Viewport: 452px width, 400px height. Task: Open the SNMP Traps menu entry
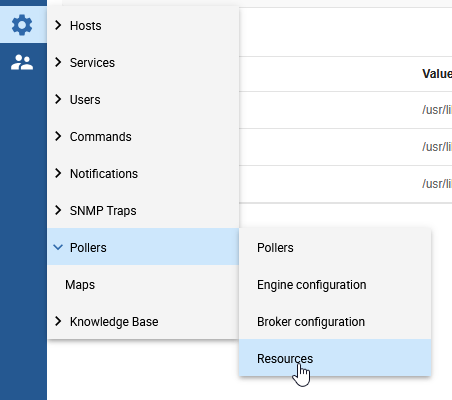click(x=143, y=210)
